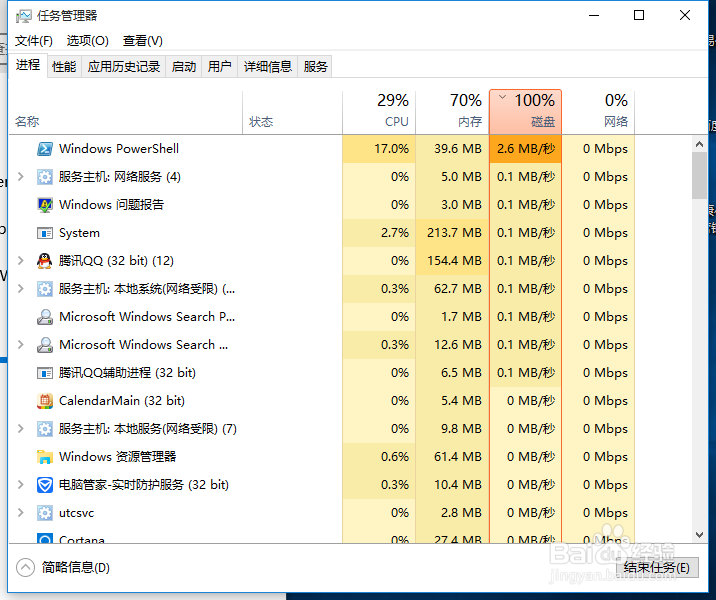This screenshot has height=600, width=716.
Task: Switch to the 用户 tab
Action: [x=220, y=67]
